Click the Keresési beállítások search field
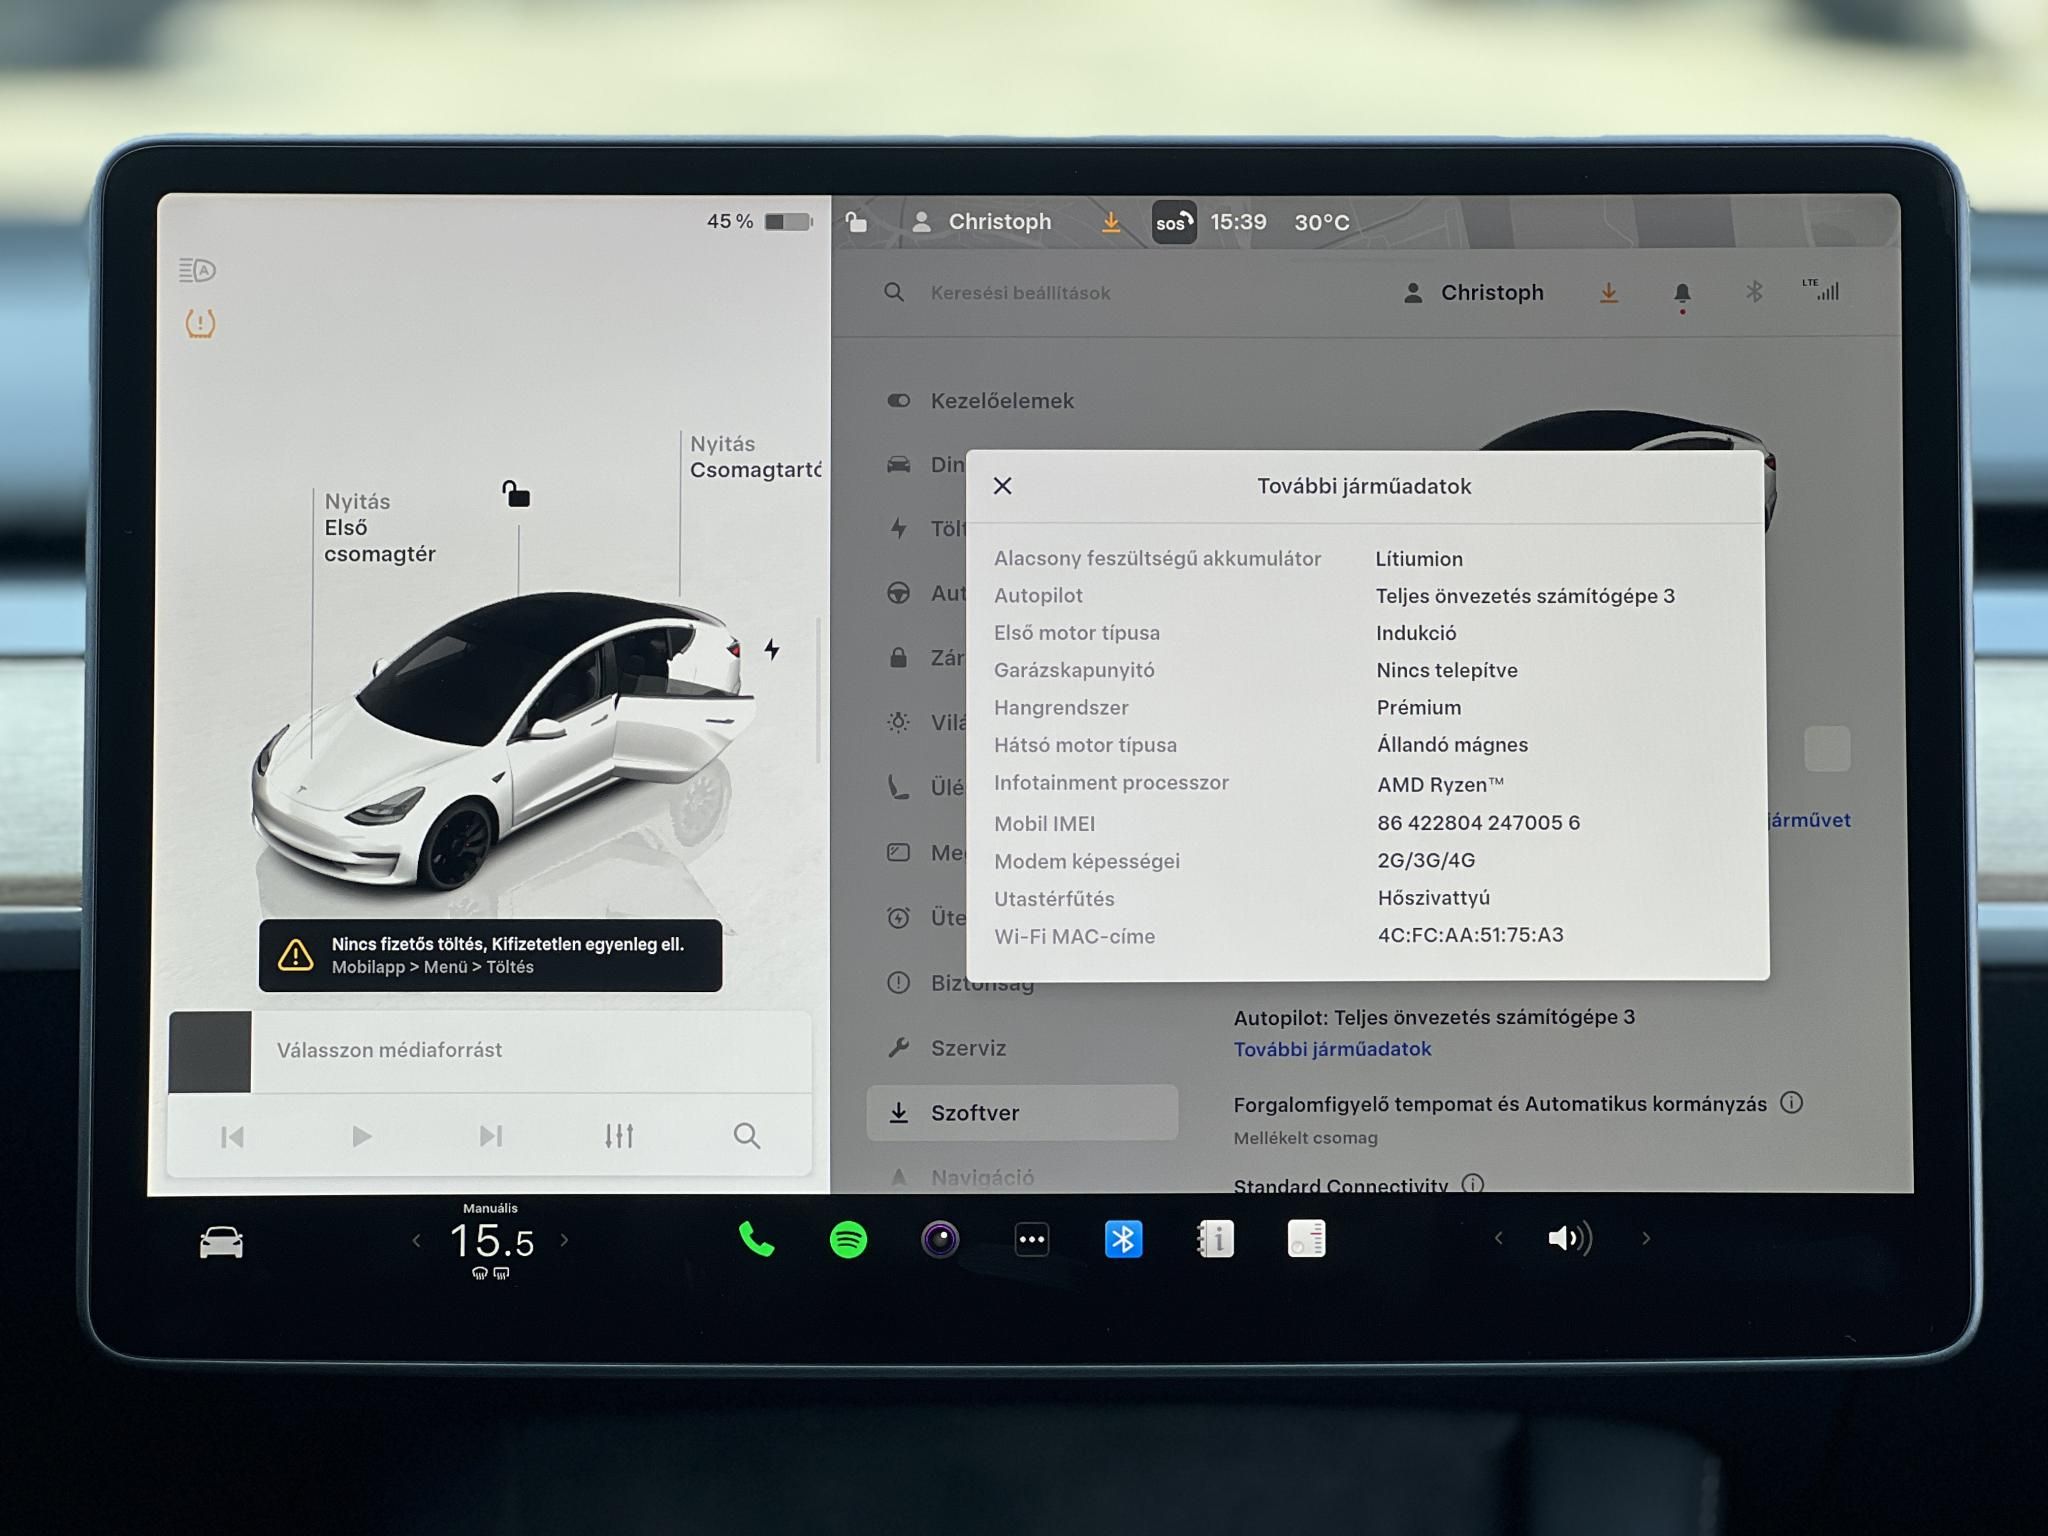Viewport: 2048px width, 1536px height. pos(1020,293)
